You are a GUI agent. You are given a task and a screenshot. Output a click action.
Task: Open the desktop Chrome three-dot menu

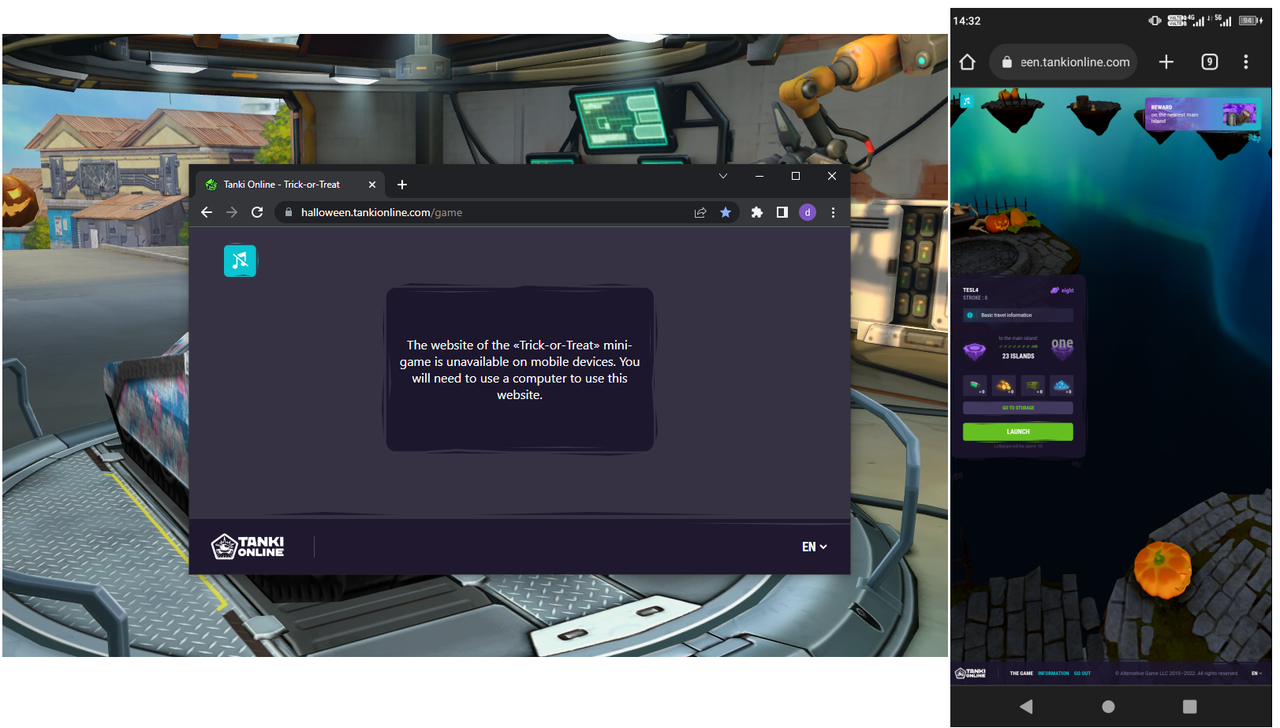click(833, 212)
